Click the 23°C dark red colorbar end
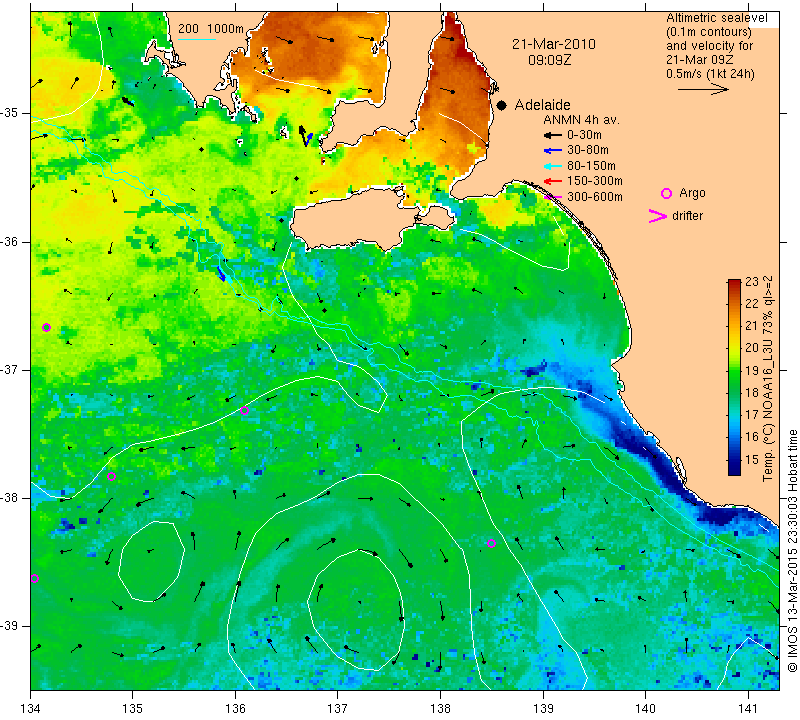This screenshot has height=720, width=800. pyautogui.click(x=734, y=282)
